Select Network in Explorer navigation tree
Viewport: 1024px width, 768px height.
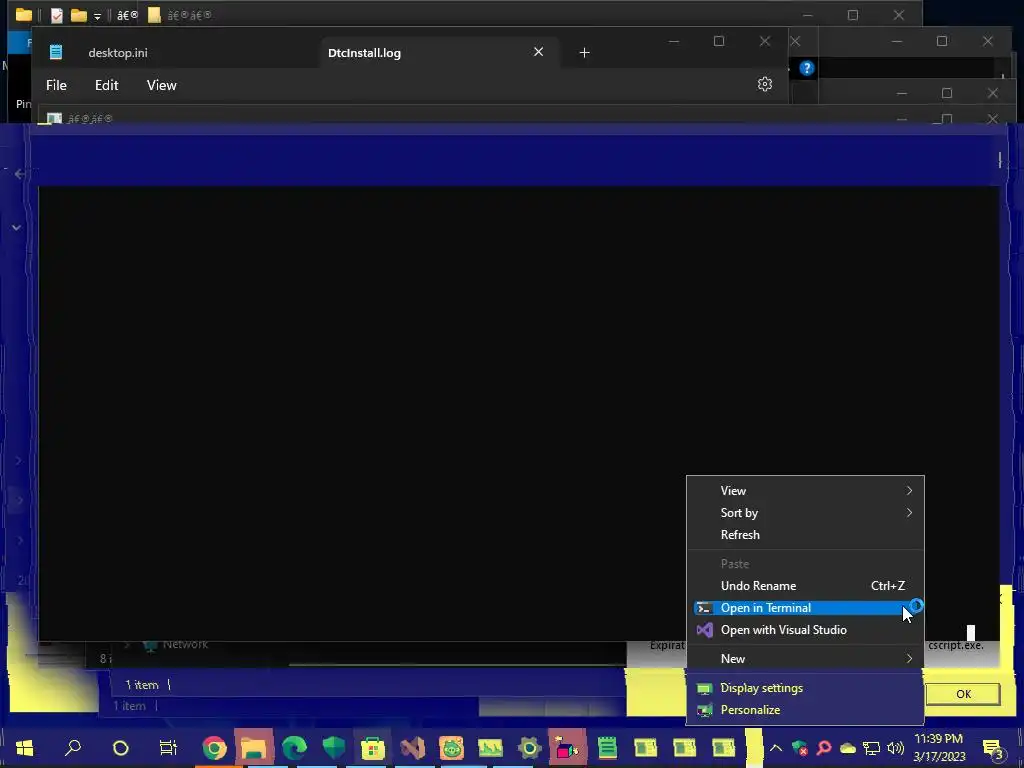(x=185, y=645)
